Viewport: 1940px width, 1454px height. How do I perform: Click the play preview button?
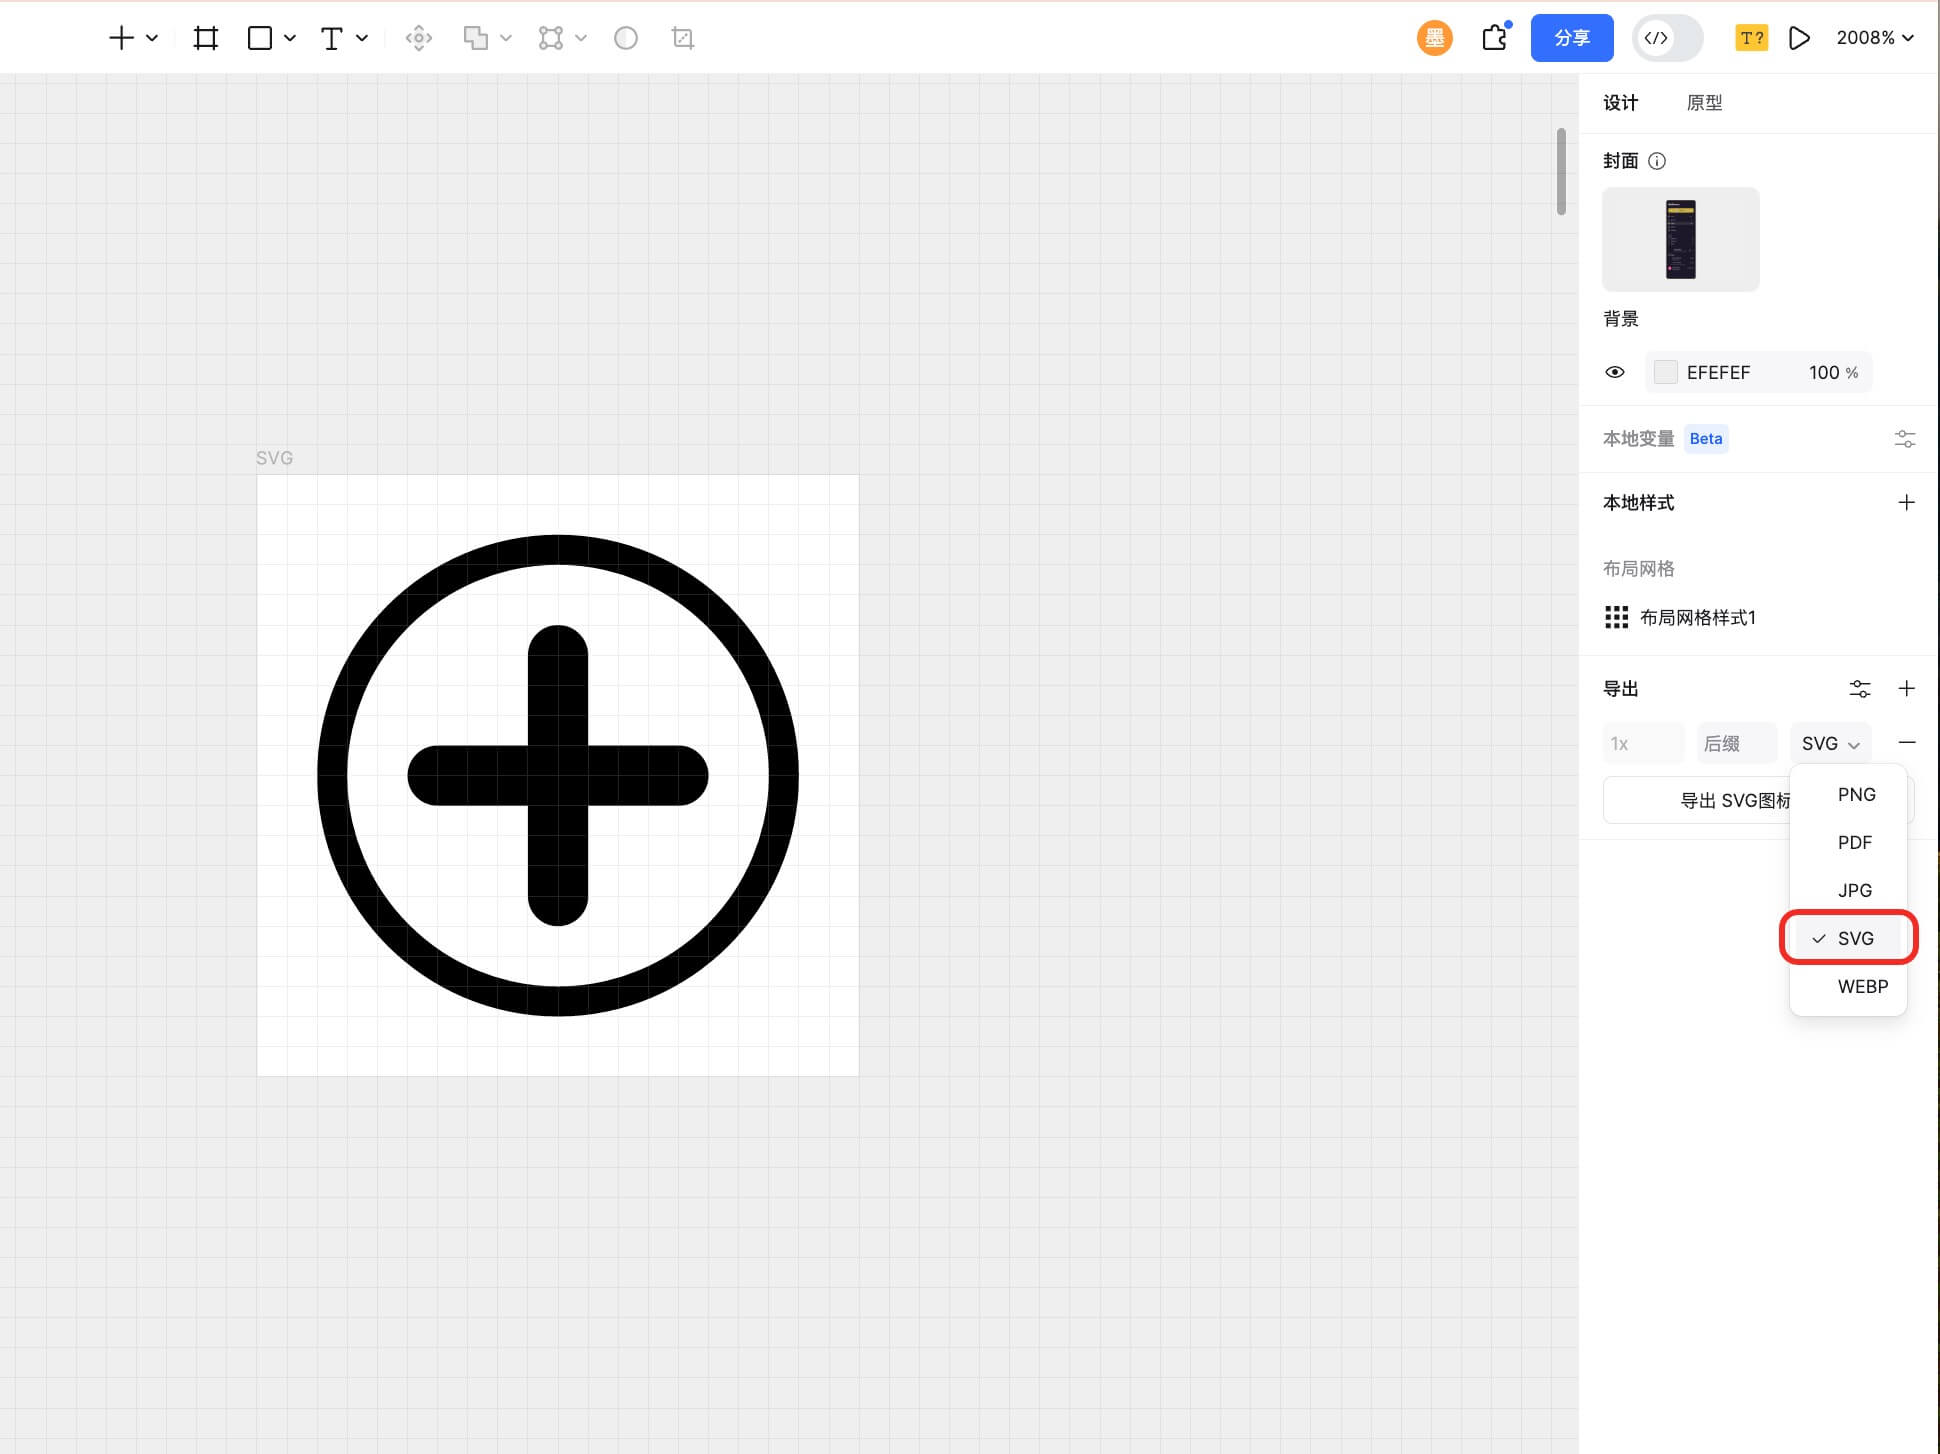pyautogui.click(x=1798, y=38)
